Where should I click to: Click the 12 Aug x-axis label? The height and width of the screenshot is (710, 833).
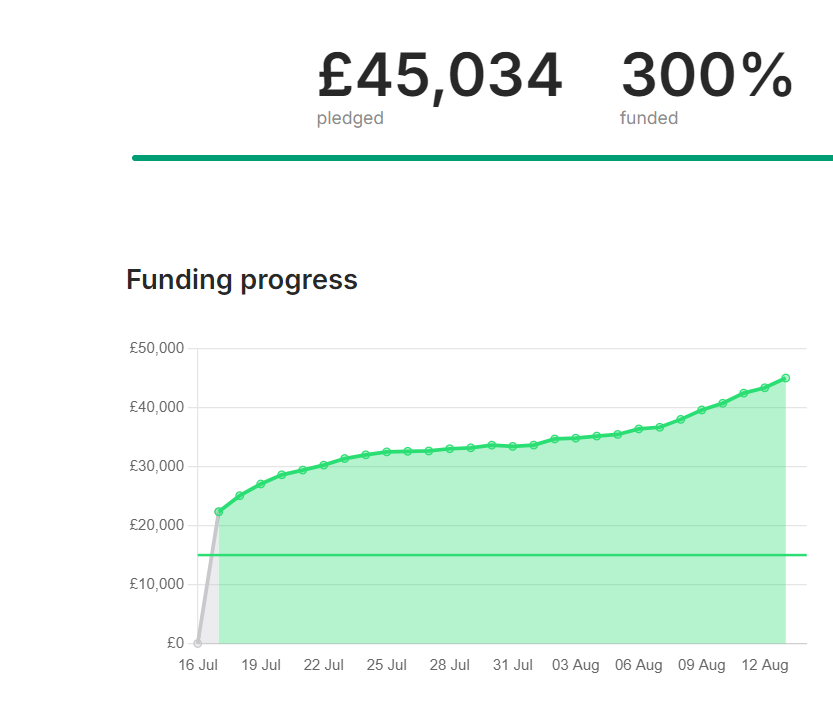pyautogui.click(x=765, y=665)
